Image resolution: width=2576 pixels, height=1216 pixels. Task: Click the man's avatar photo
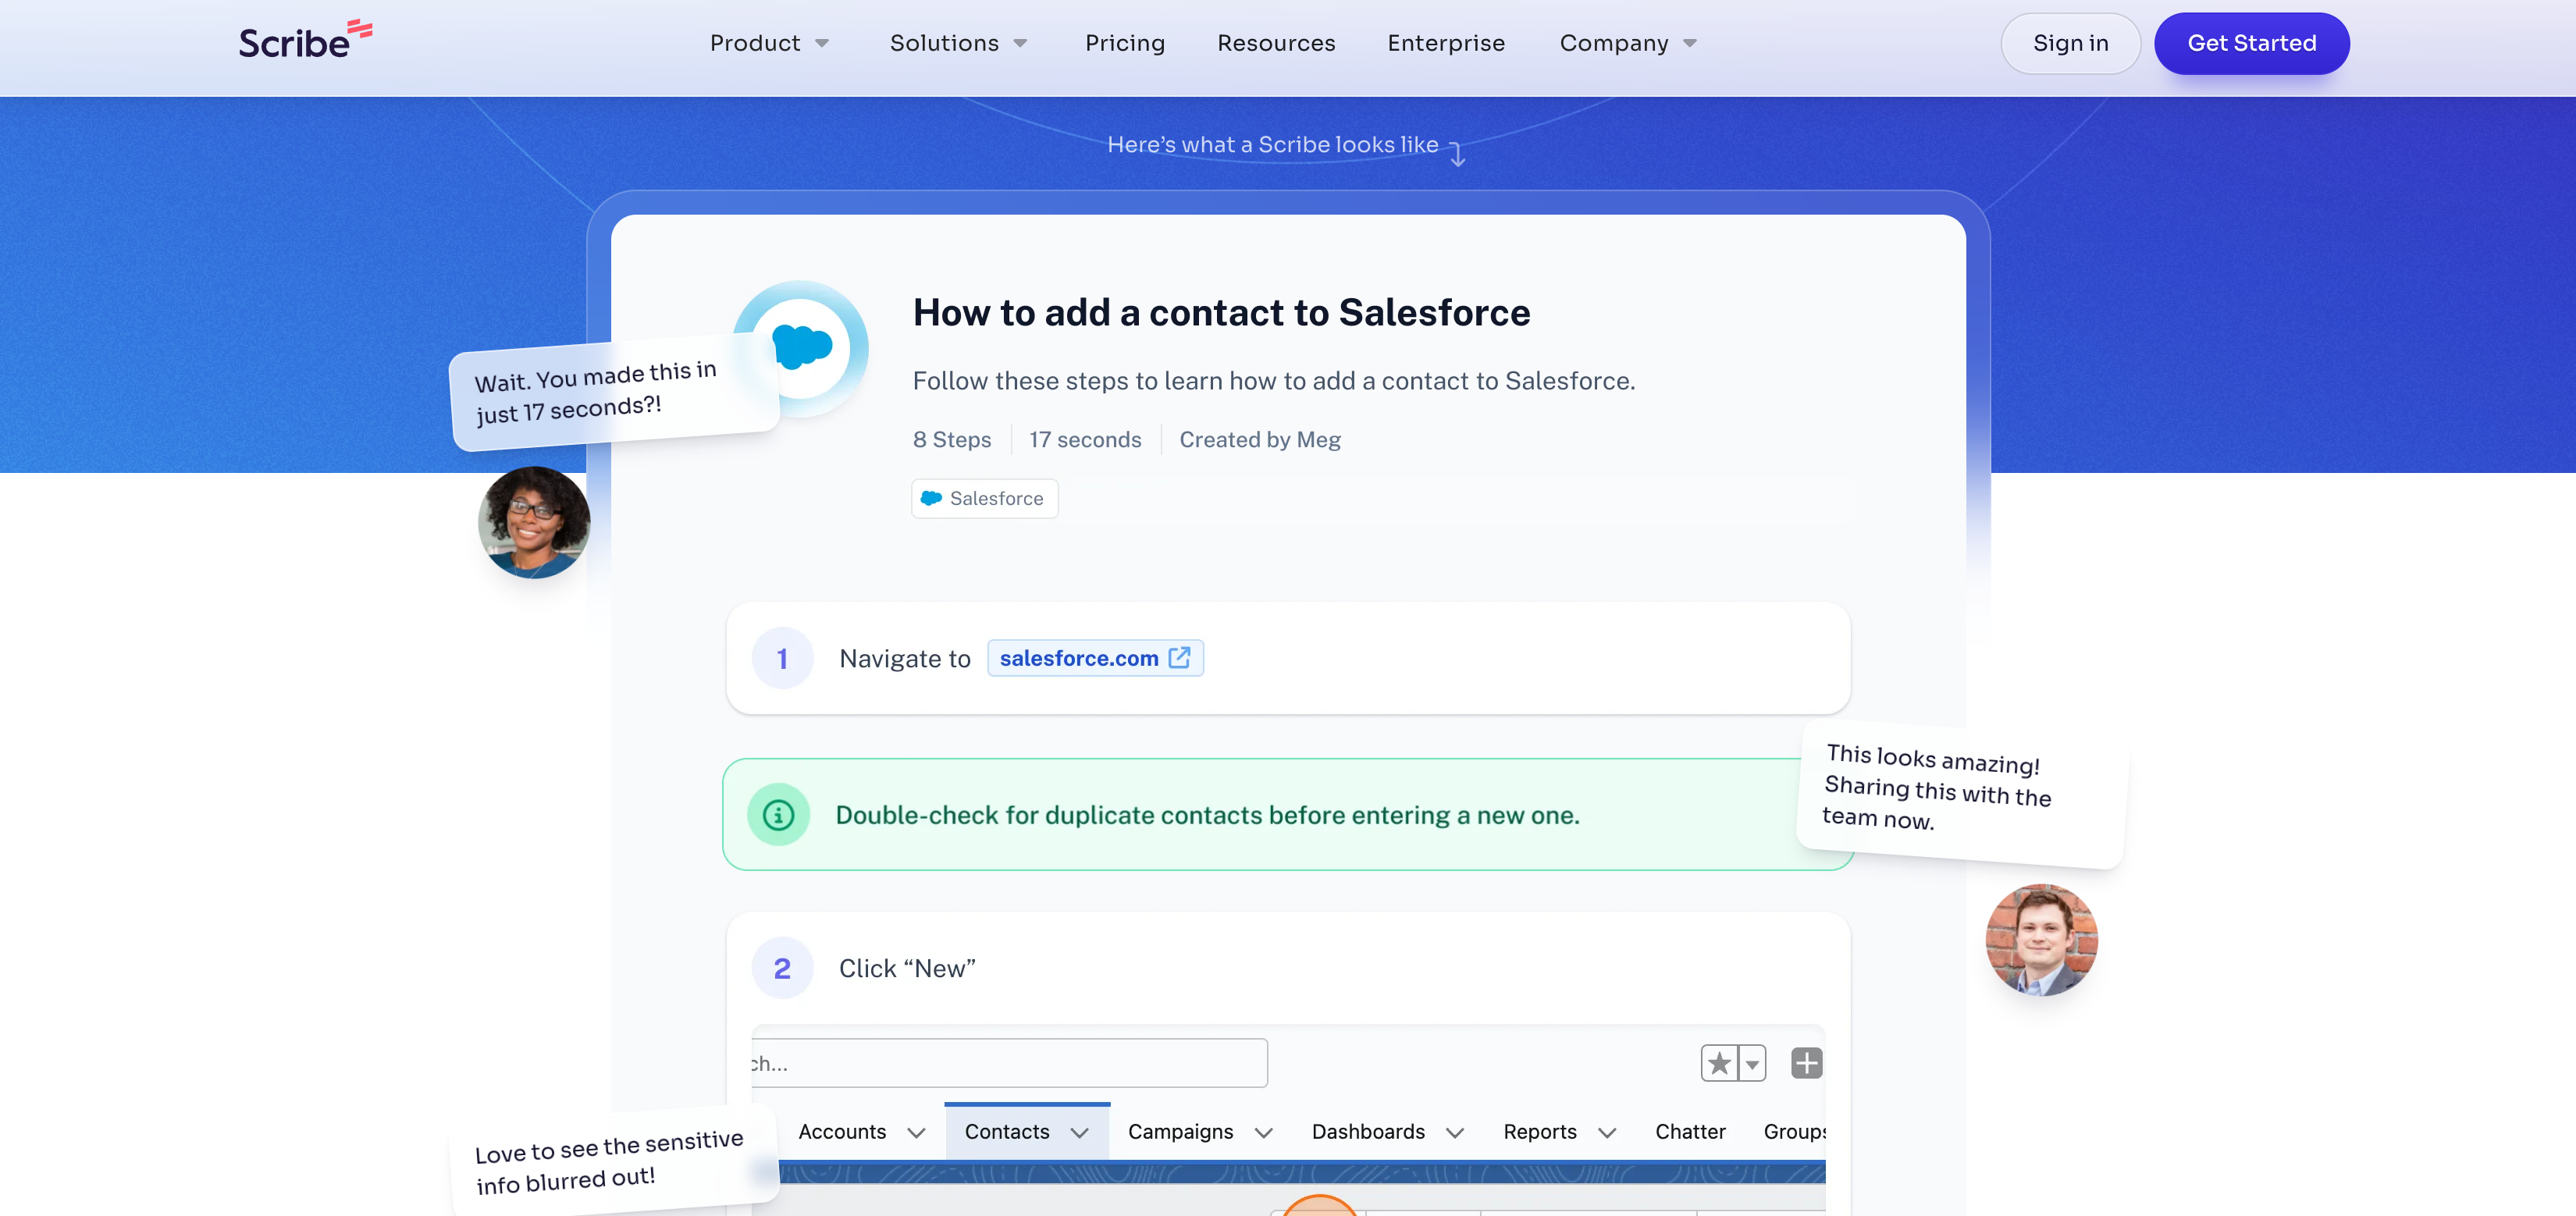2041,939
